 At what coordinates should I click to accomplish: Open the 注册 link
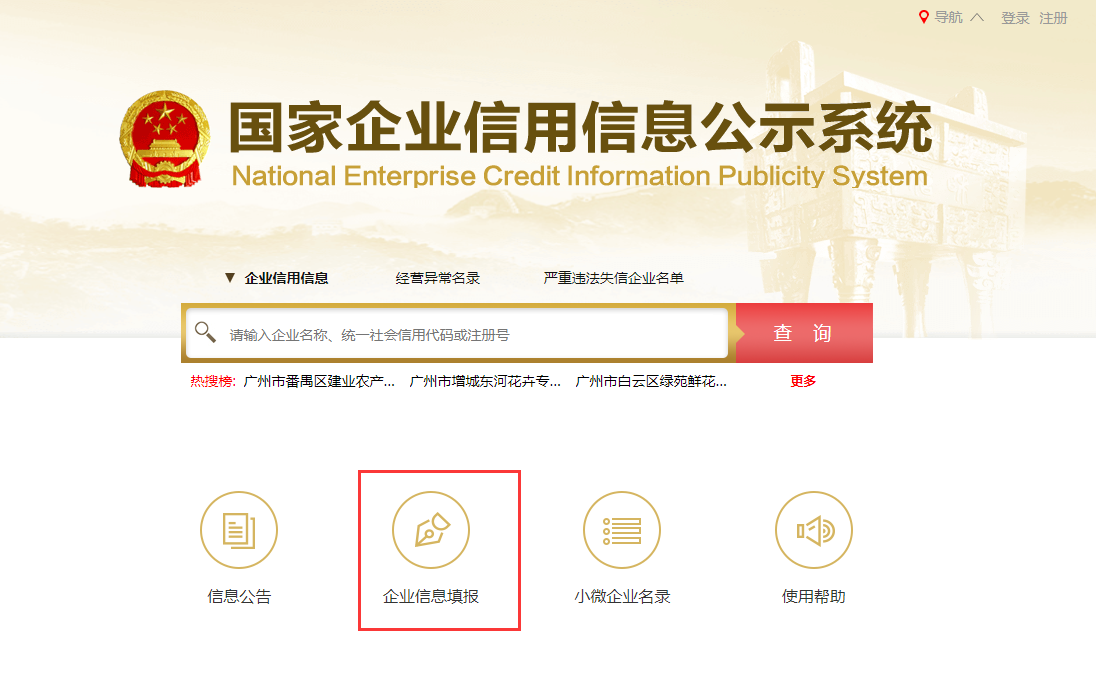(1053, 18)
